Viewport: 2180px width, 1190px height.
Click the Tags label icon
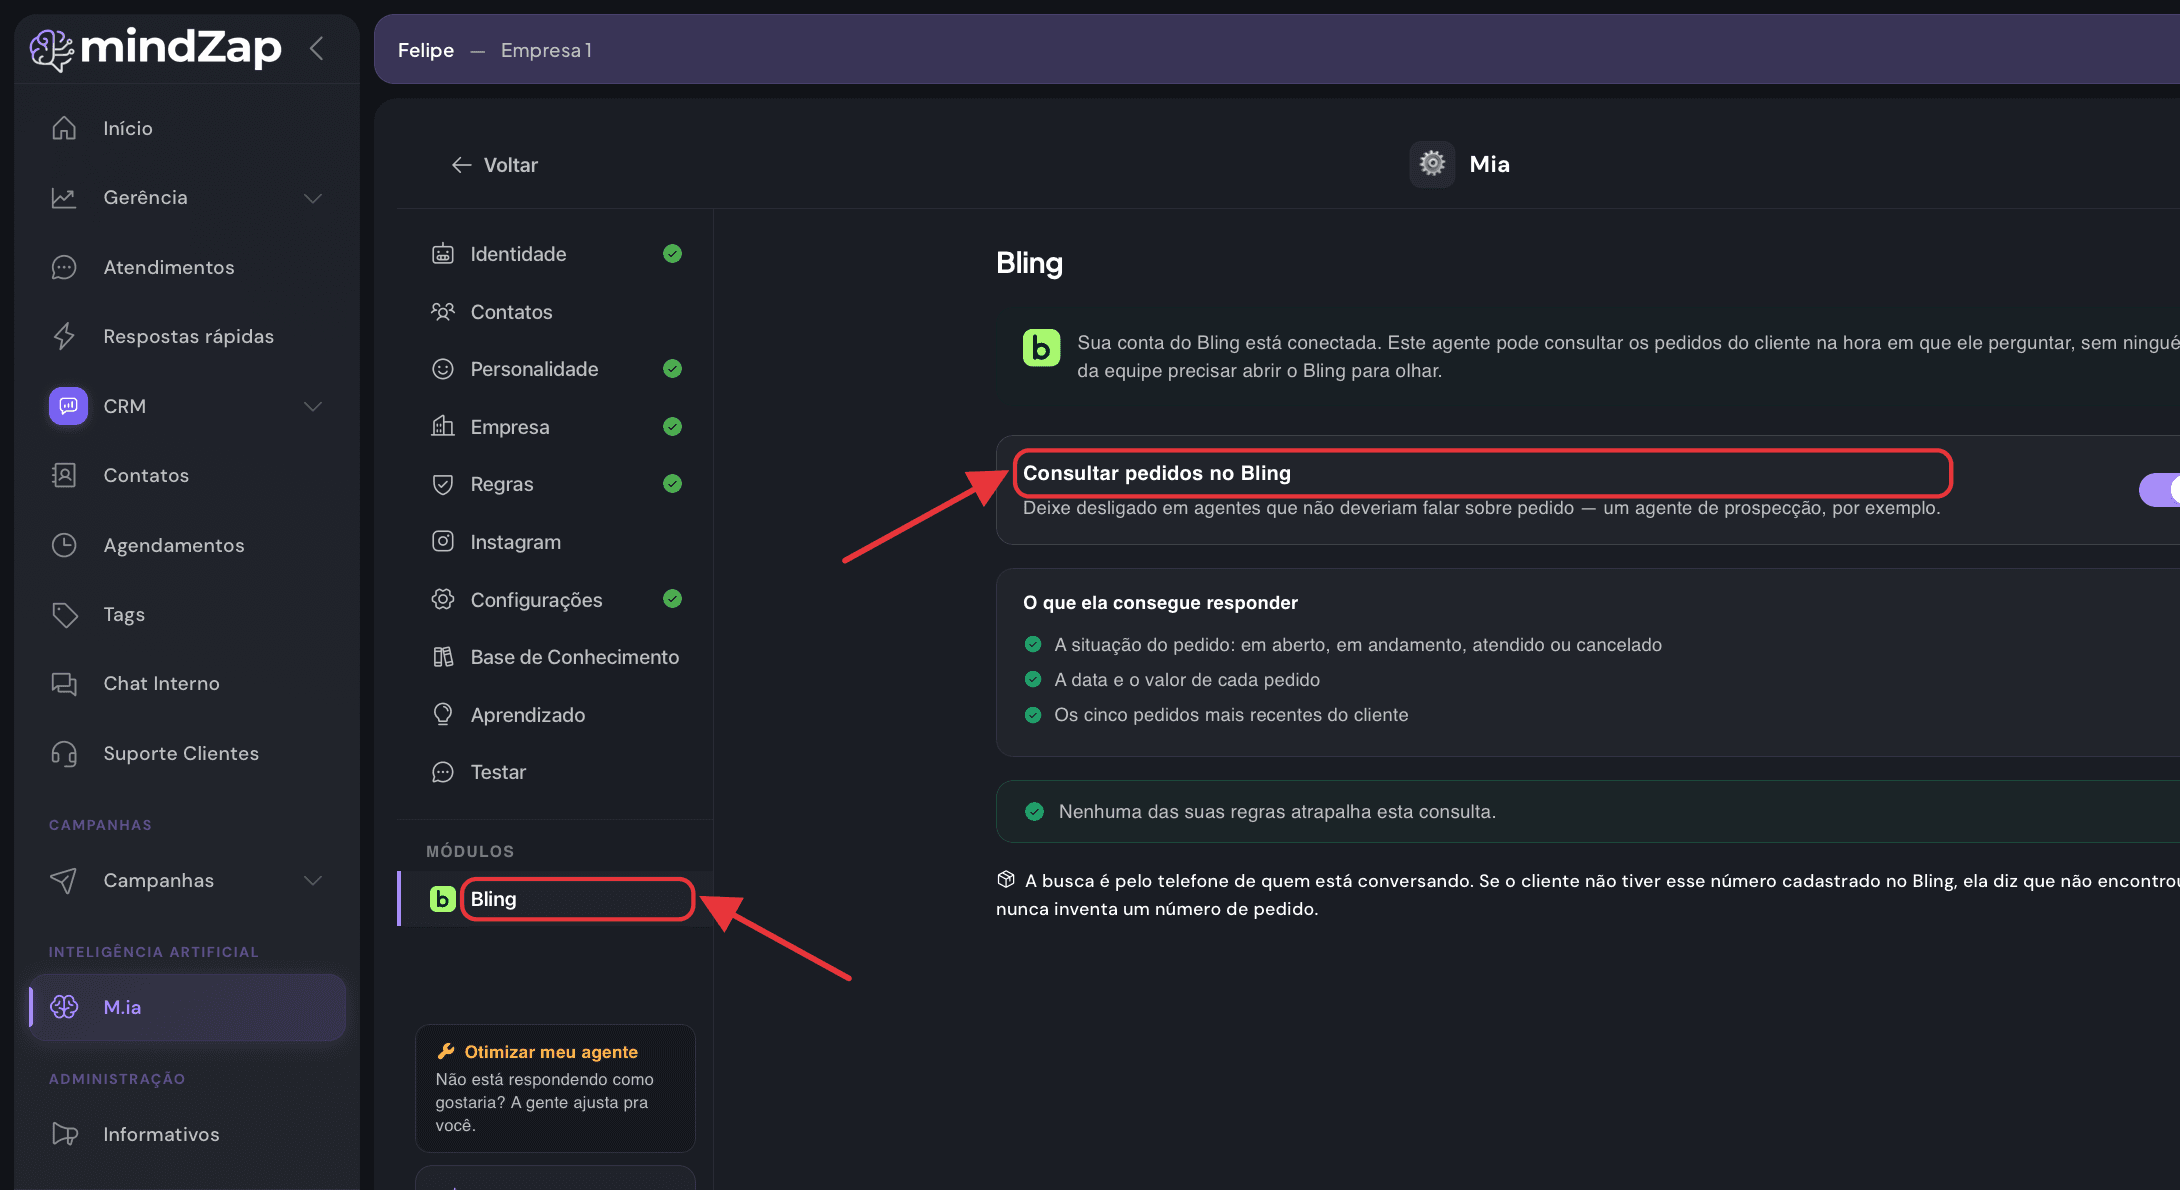pos(64,614)
